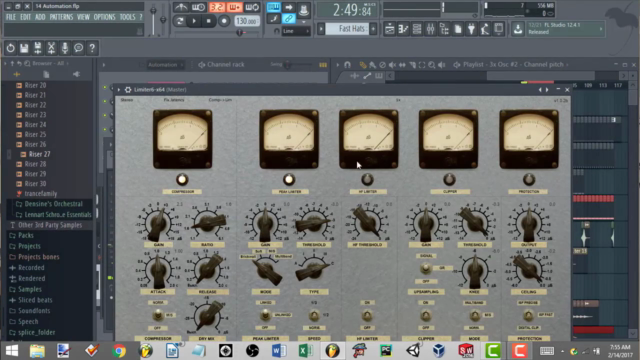Screen dimensions: 640x360
Task: Open the channel rack toolbar icon
Action: tap(417, 29)
